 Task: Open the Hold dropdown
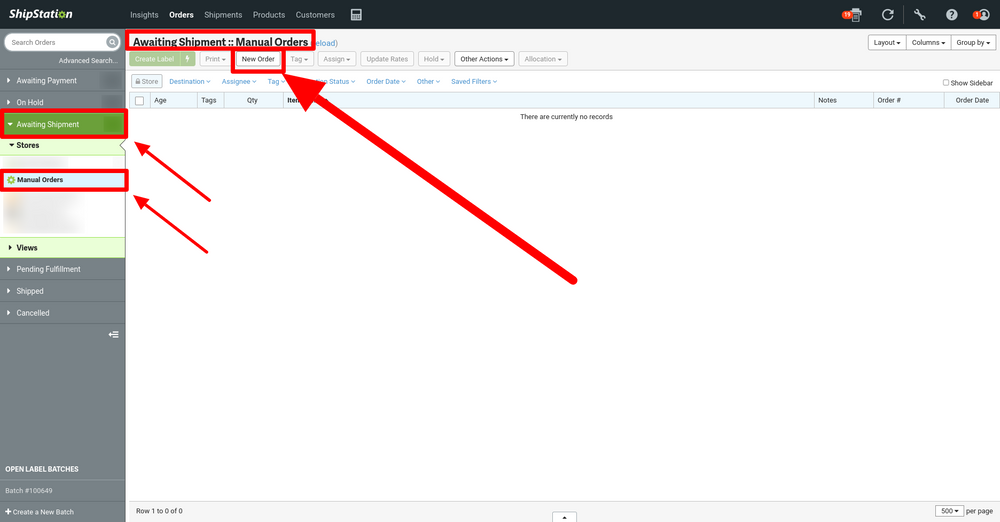[x=434, y=59]
